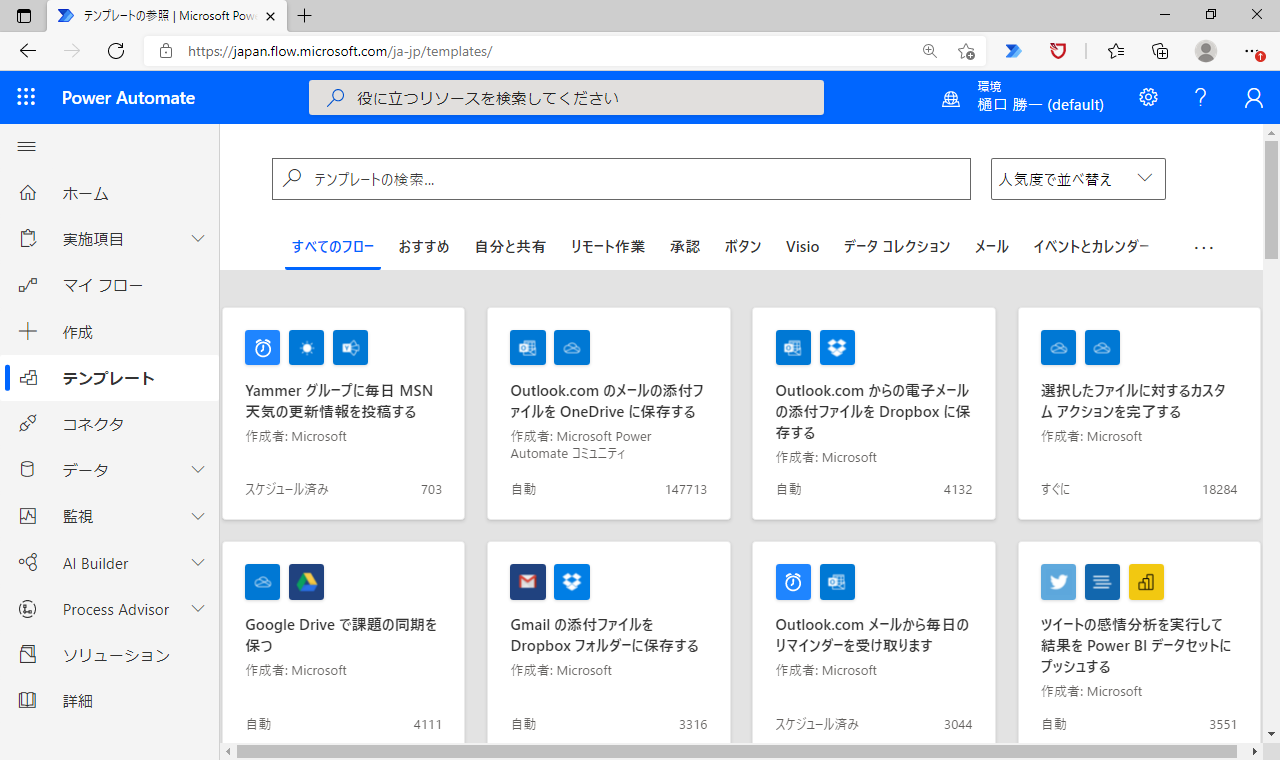Viewport: 1280px width, 760px height.
Task: Select the Visio tab
Action: click(803, 247)
